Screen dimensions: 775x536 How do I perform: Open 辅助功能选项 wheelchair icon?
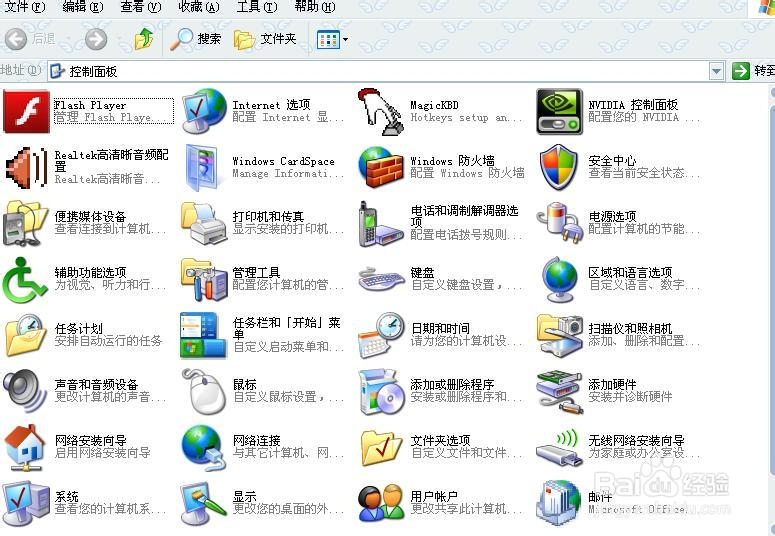point(25,279)
